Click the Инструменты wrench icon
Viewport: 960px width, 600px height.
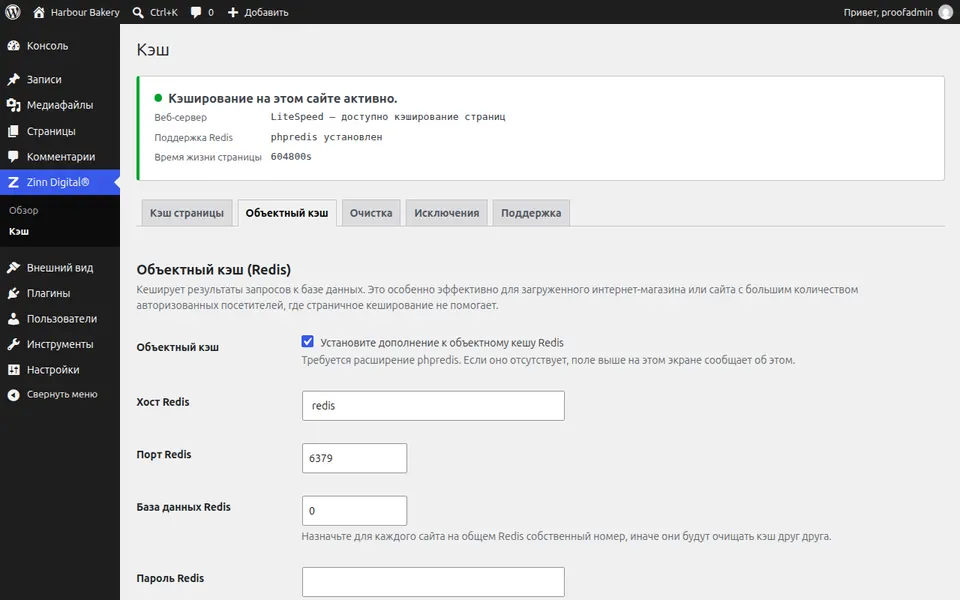(x=13, y=345)
